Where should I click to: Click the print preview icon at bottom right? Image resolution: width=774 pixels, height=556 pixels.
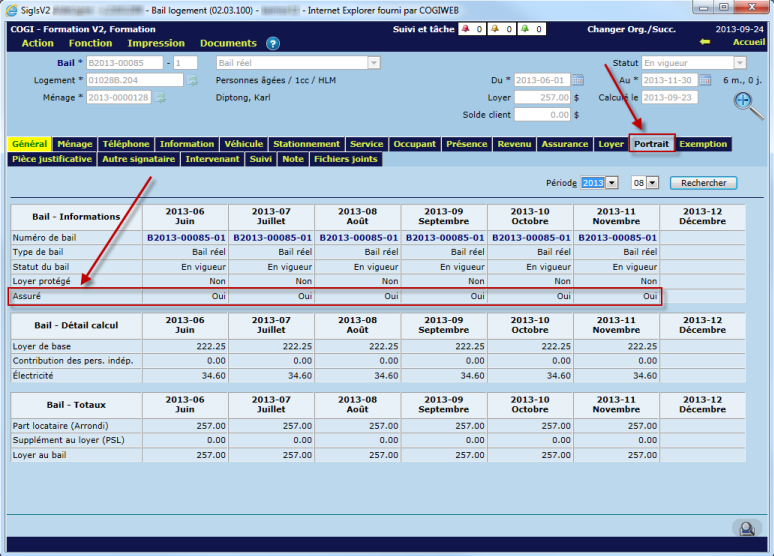point(744,528)
